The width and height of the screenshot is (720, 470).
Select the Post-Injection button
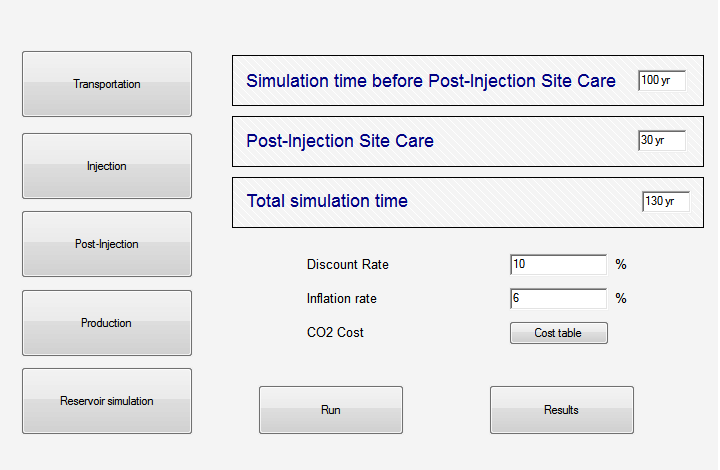point(107,244)
